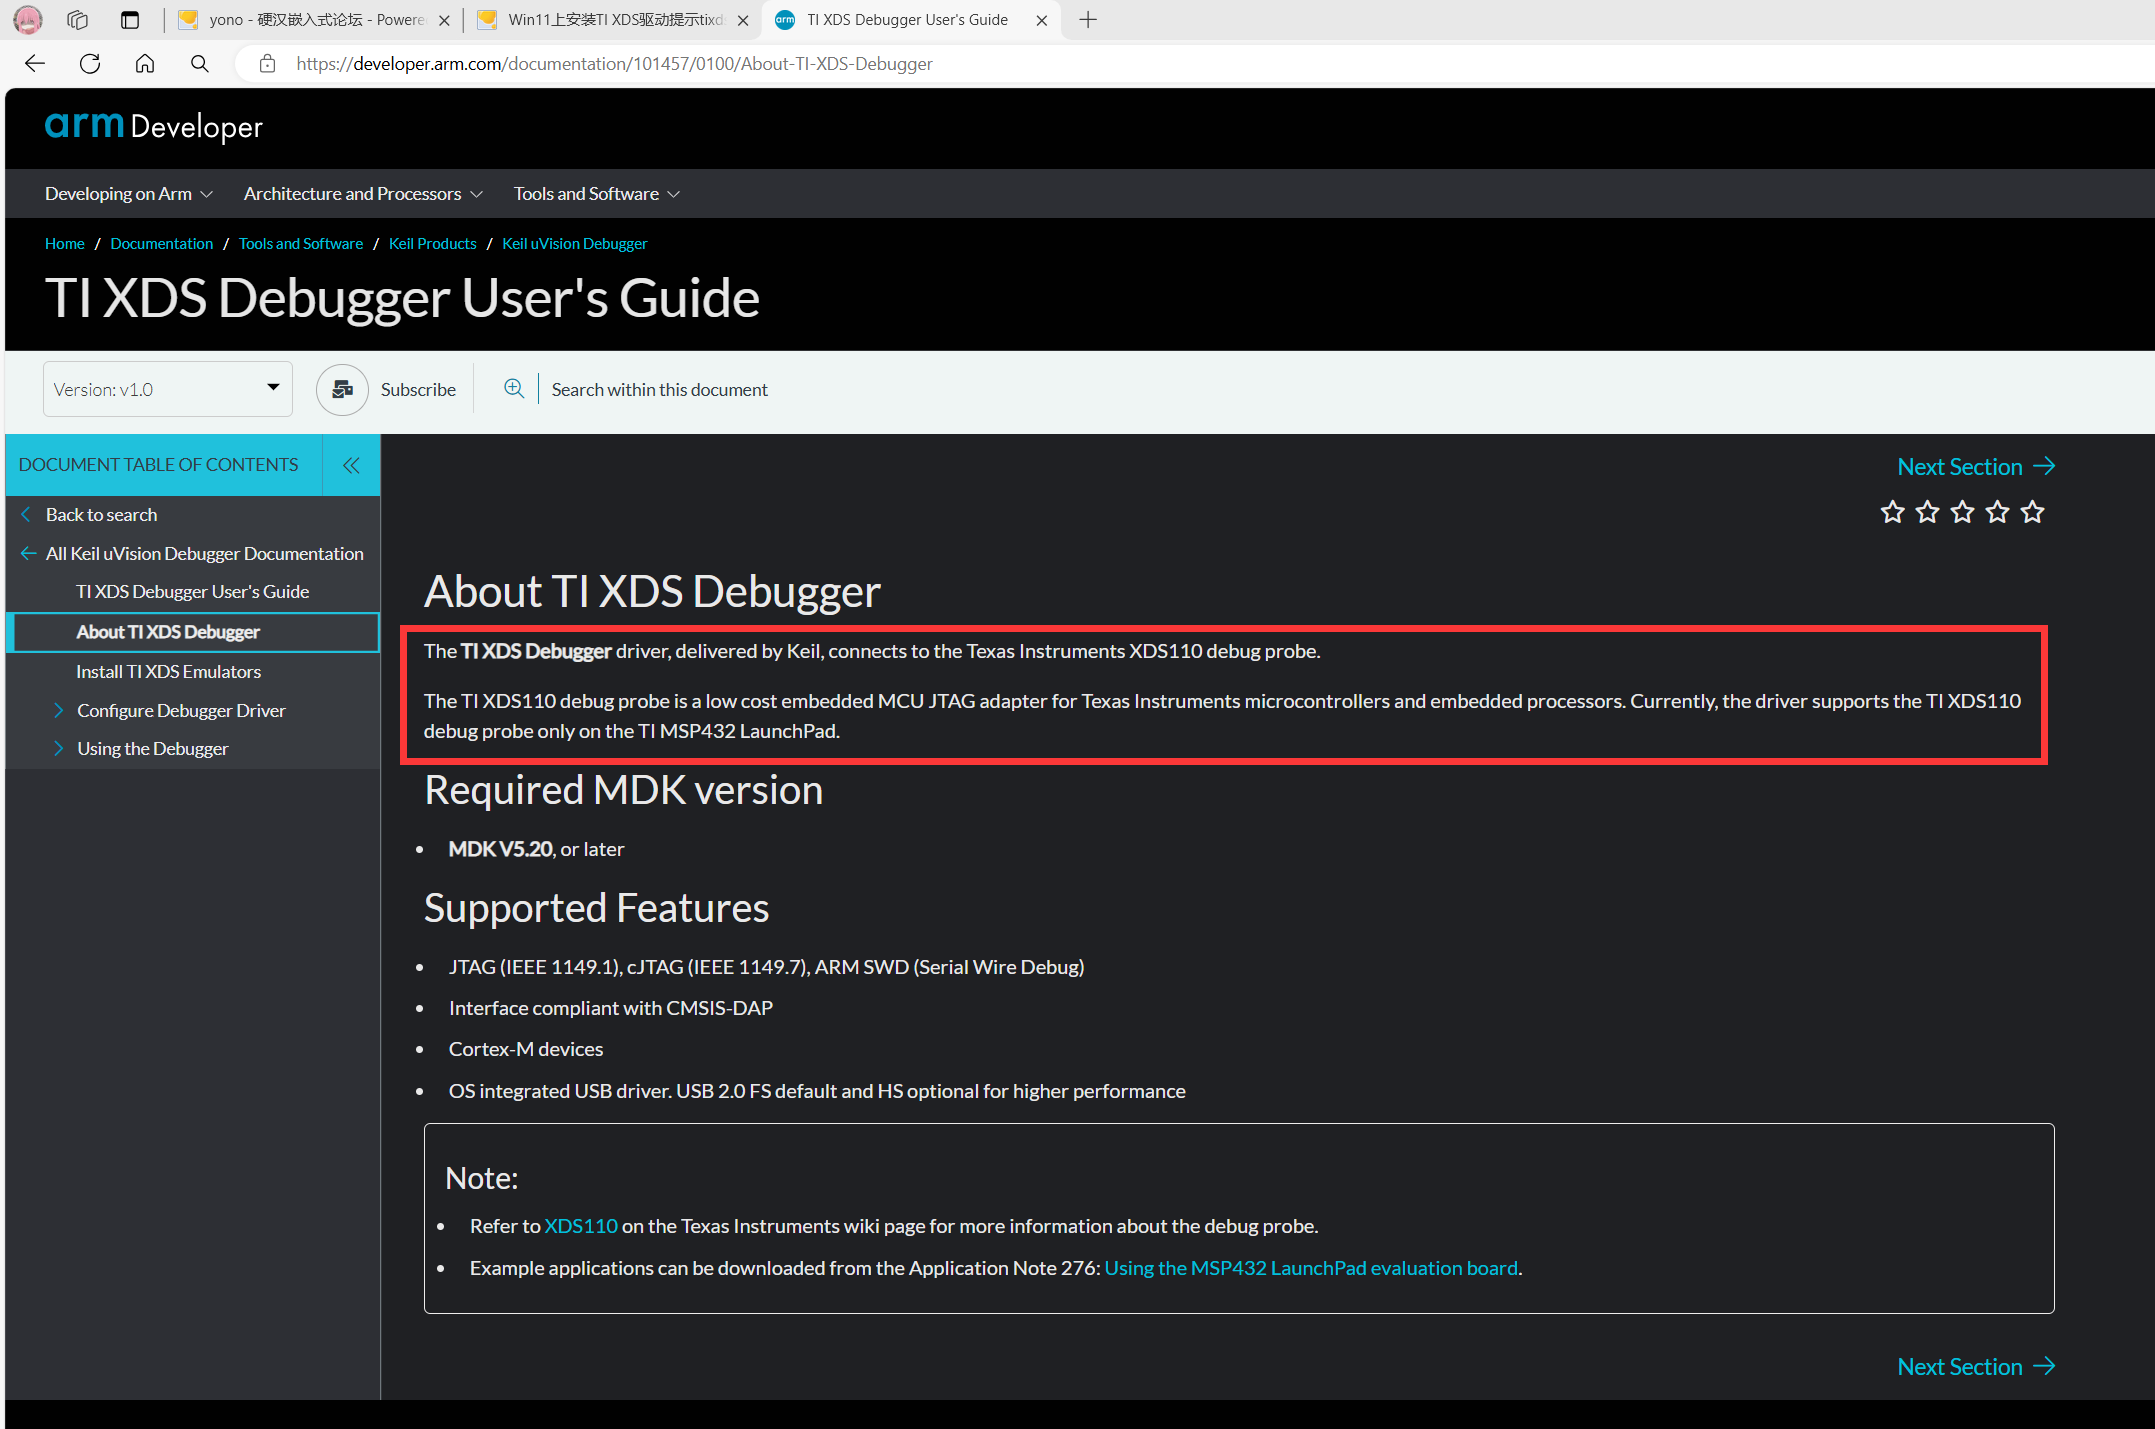
Task: Click 'Interface compliant with CMSIS-DAP' bullet
Action: click(610, 1008)
